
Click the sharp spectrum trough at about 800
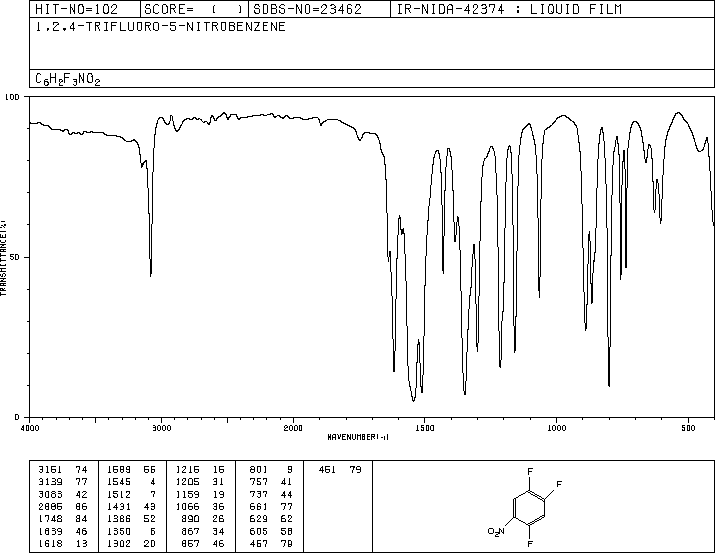[x=609, y=385]
